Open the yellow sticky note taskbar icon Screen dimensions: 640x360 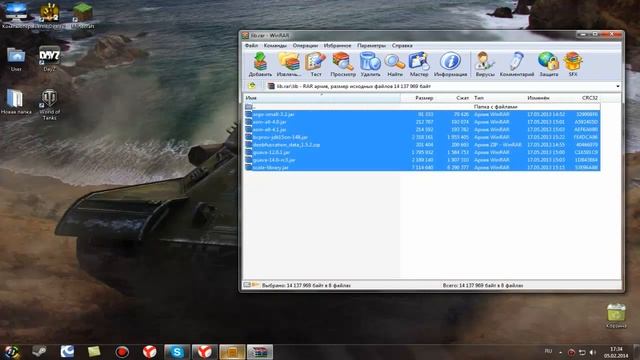pos(94,352)
